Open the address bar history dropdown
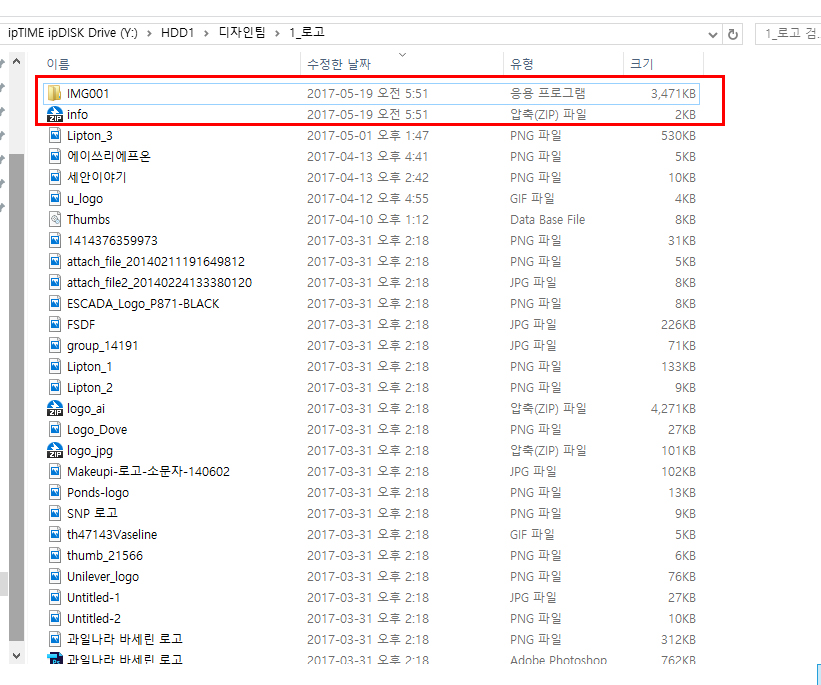The image size is (821, 685). coord(713,35)
